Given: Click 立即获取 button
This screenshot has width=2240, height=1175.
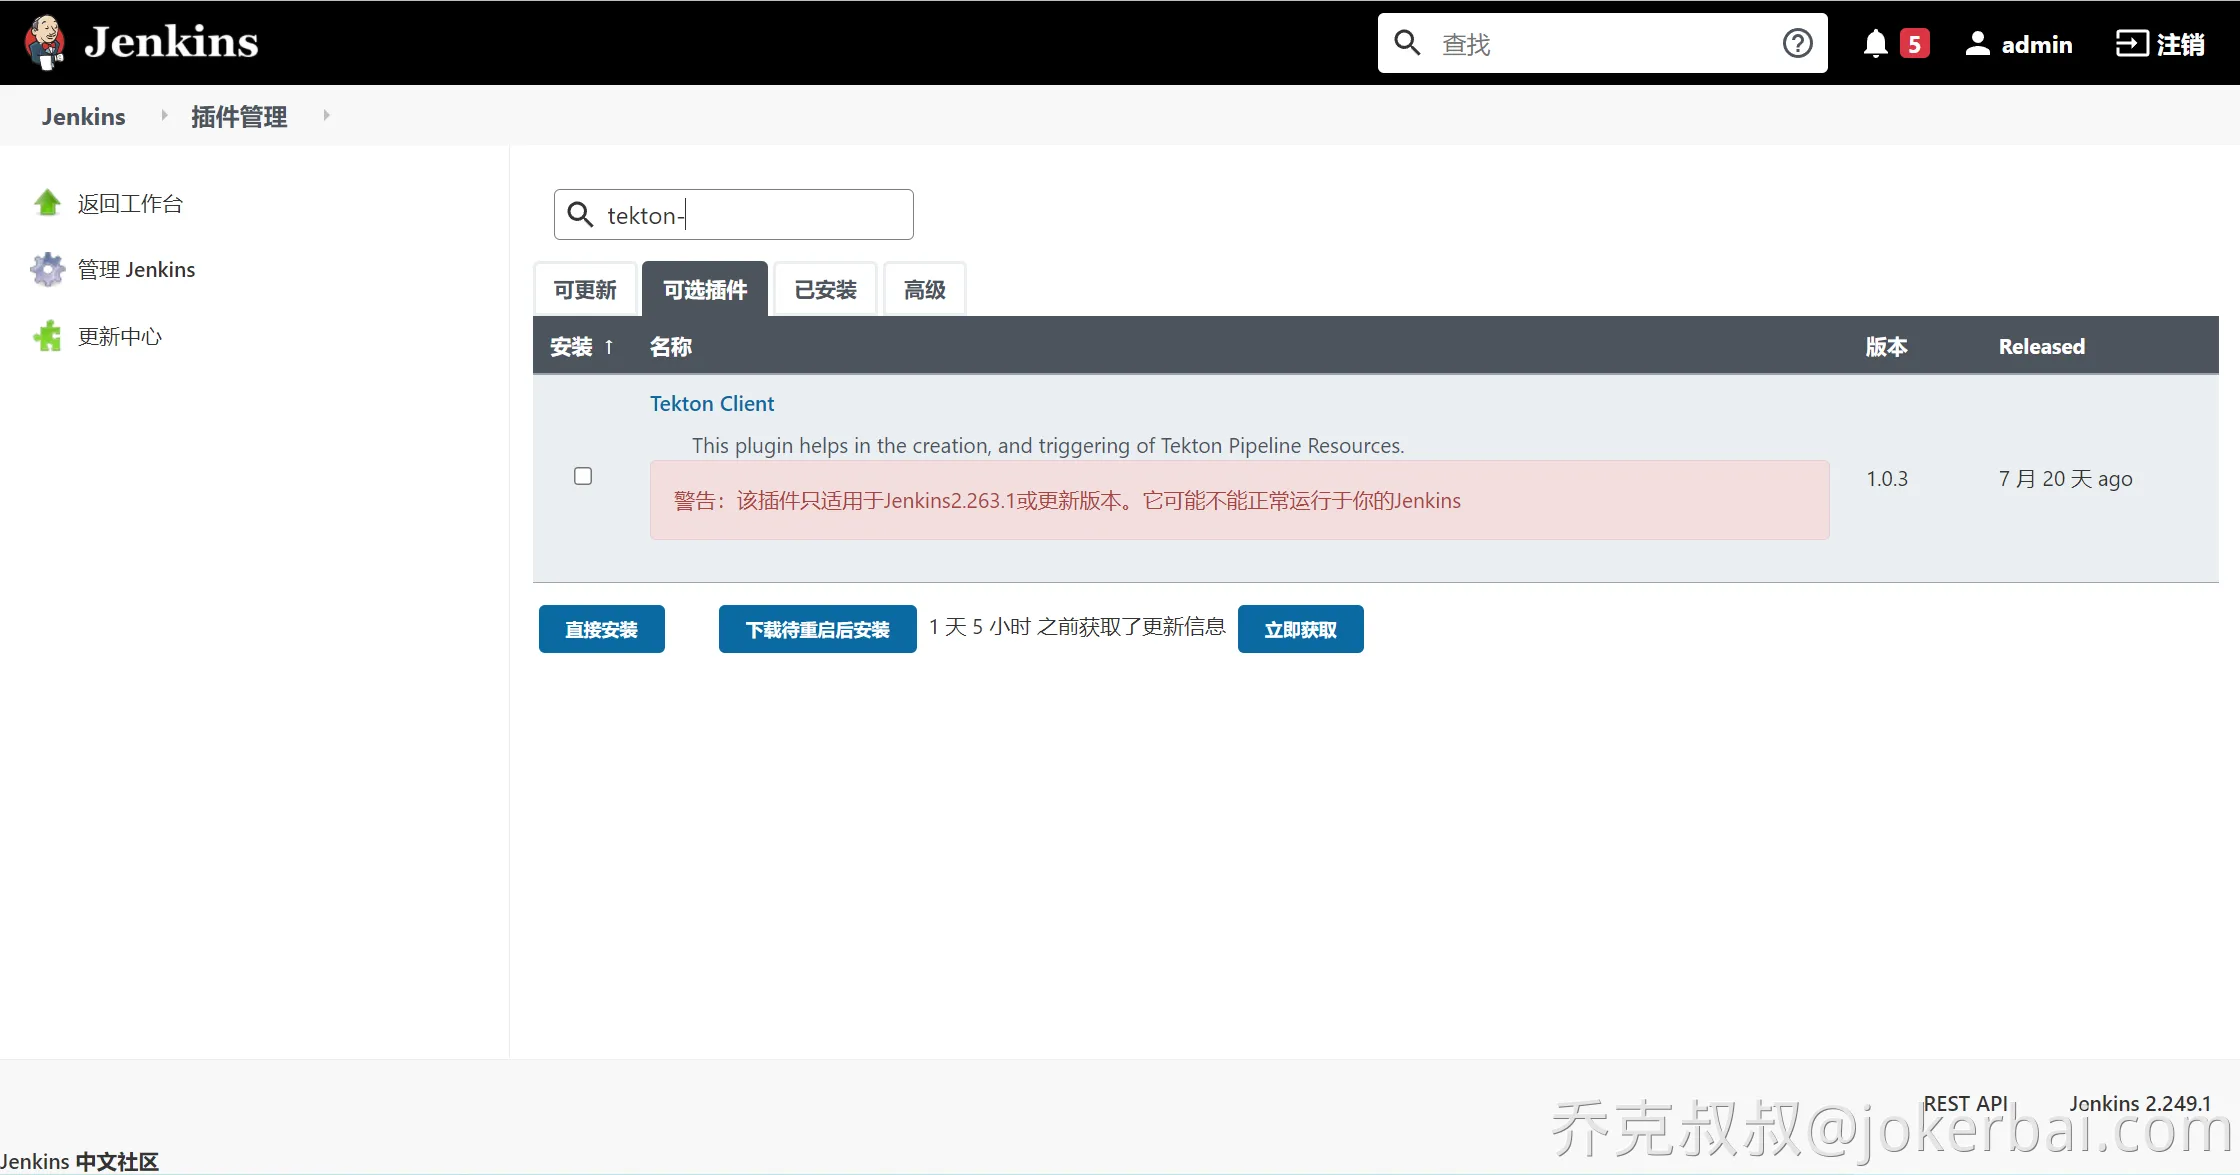Looking at the screenshot, I should pyautogui.click(x=1300, y=629).
